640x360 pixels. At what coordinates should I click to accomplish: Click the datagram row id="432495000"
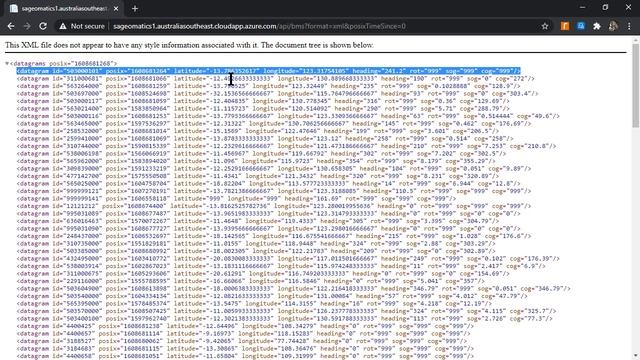288,258
